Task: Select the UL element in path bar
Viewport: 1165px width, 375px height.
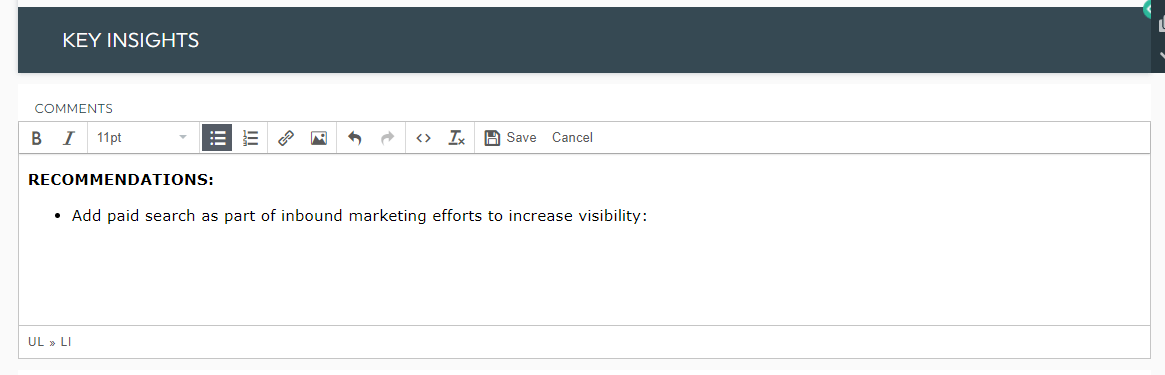Action: point(36,342)
